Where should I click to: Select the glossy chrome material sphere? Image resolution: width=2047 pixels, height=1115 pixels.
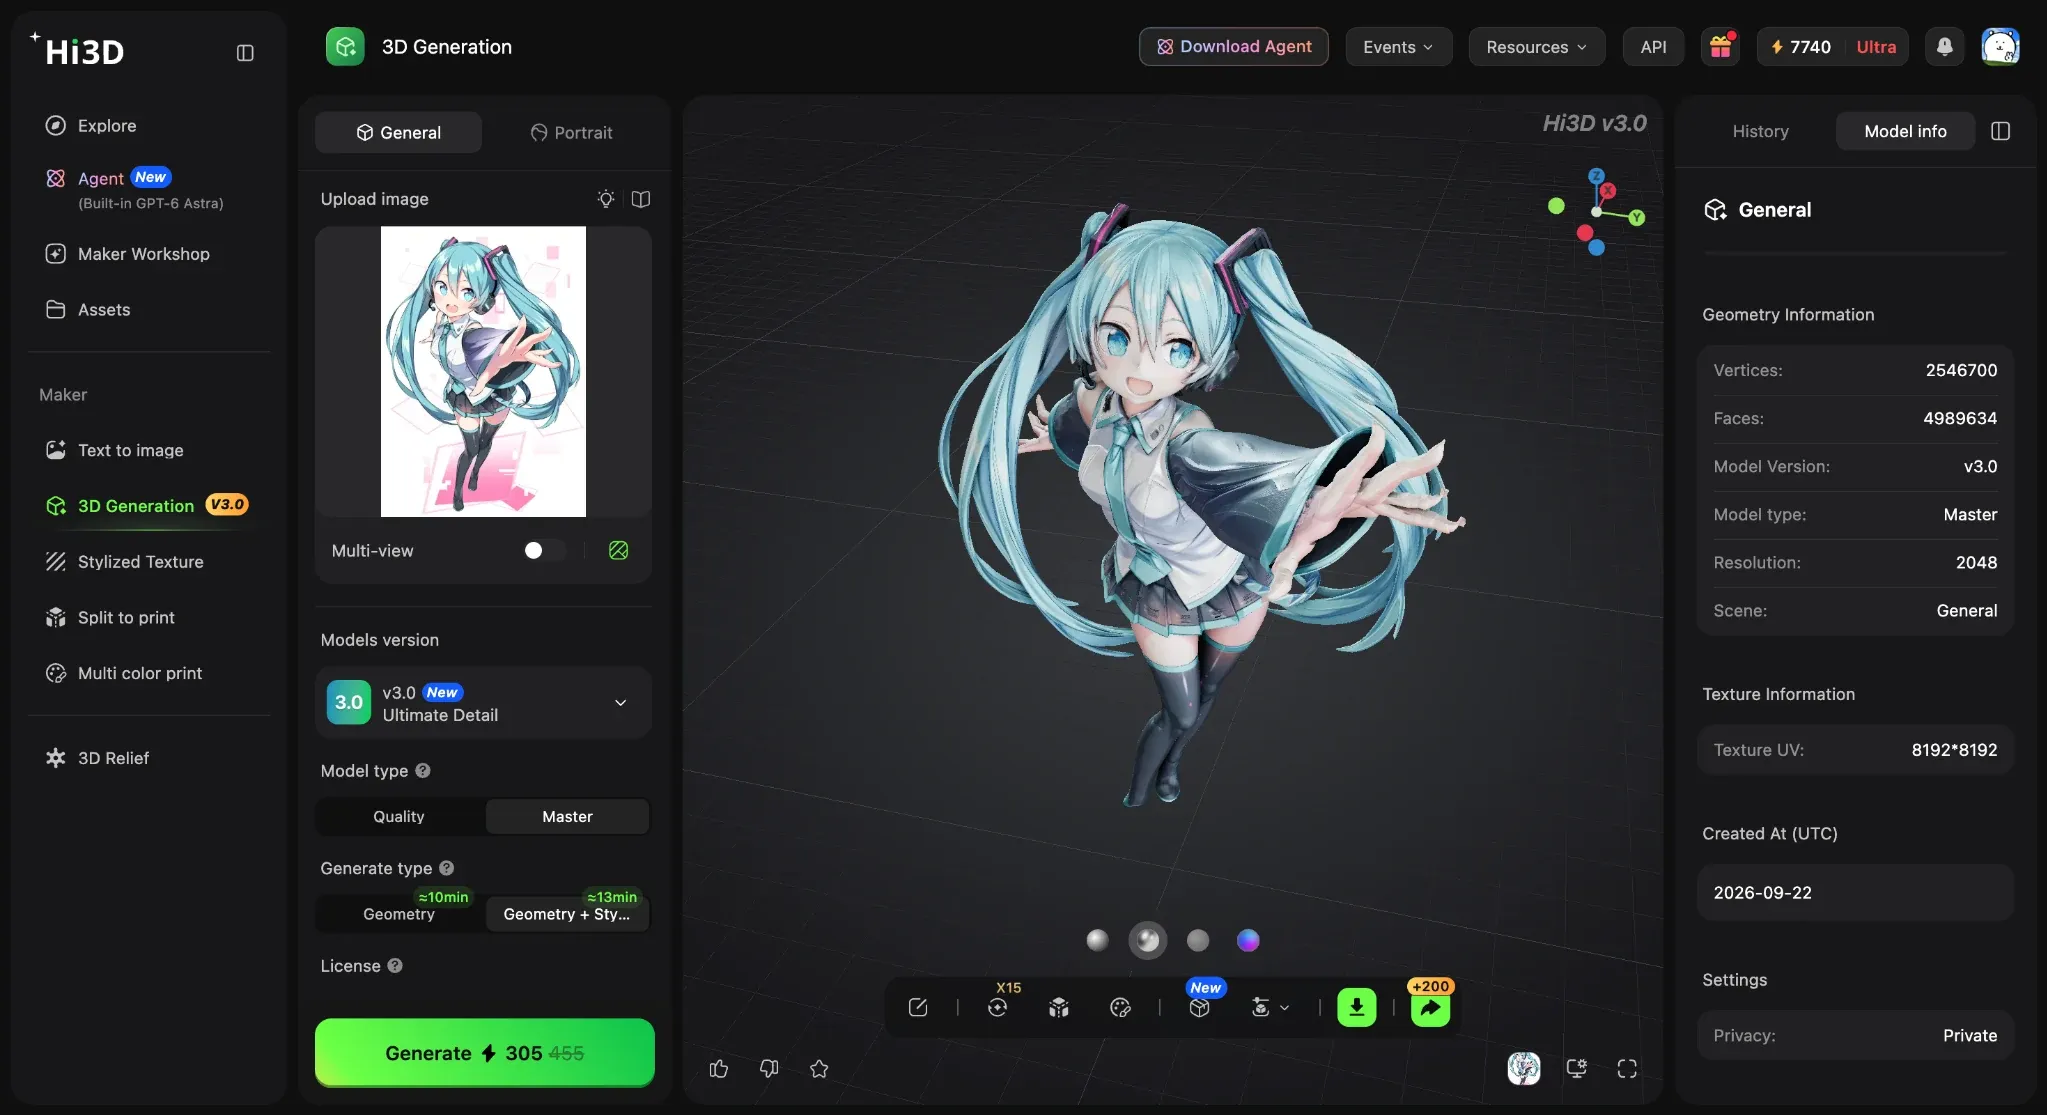point(1148,940)
